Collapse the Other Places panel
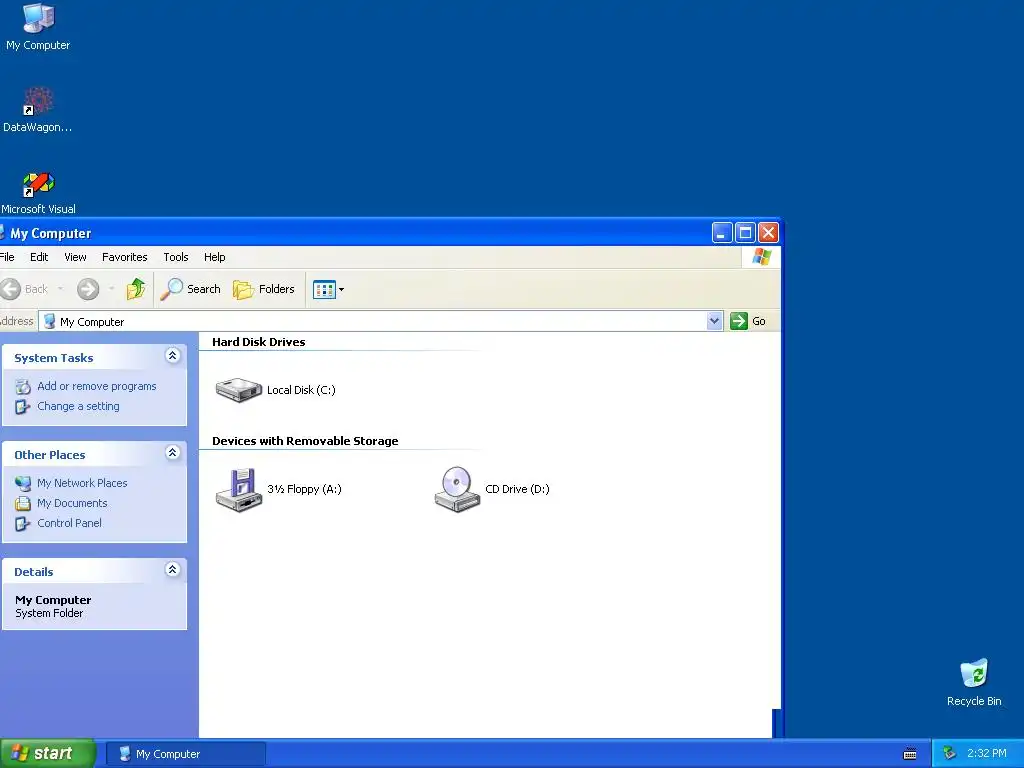 point(172,453)
